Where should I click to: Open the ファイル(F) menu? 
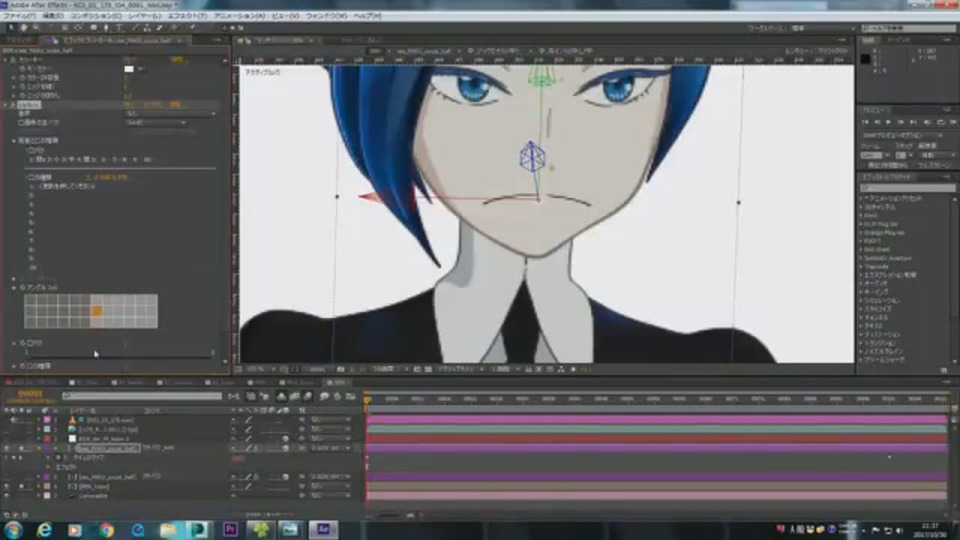click(20, 16)
